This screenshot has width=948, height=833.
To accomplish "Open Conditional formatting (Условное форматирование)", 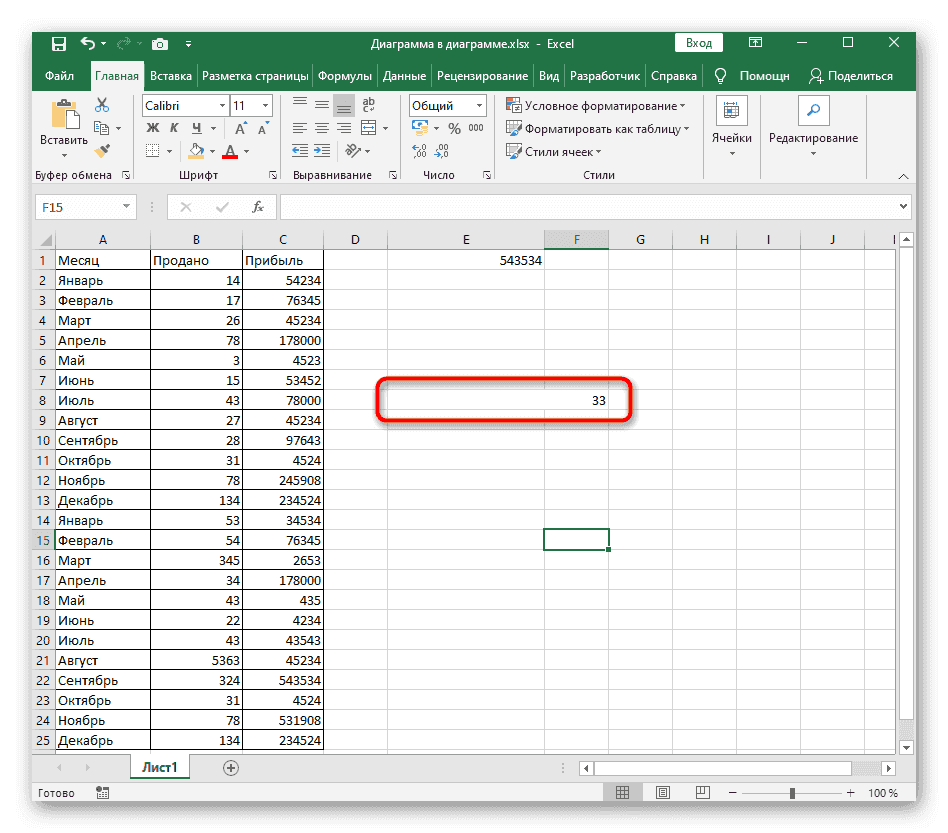I will pyautogui.click(x=595, y=105).
